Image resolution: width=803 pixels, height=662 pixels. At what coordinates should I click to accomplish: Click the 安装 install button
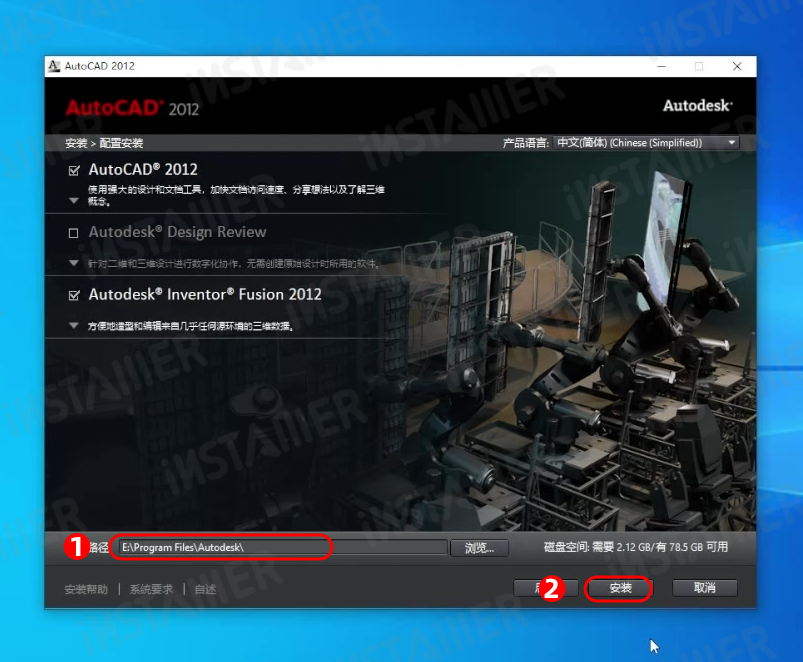click(620, 588)
